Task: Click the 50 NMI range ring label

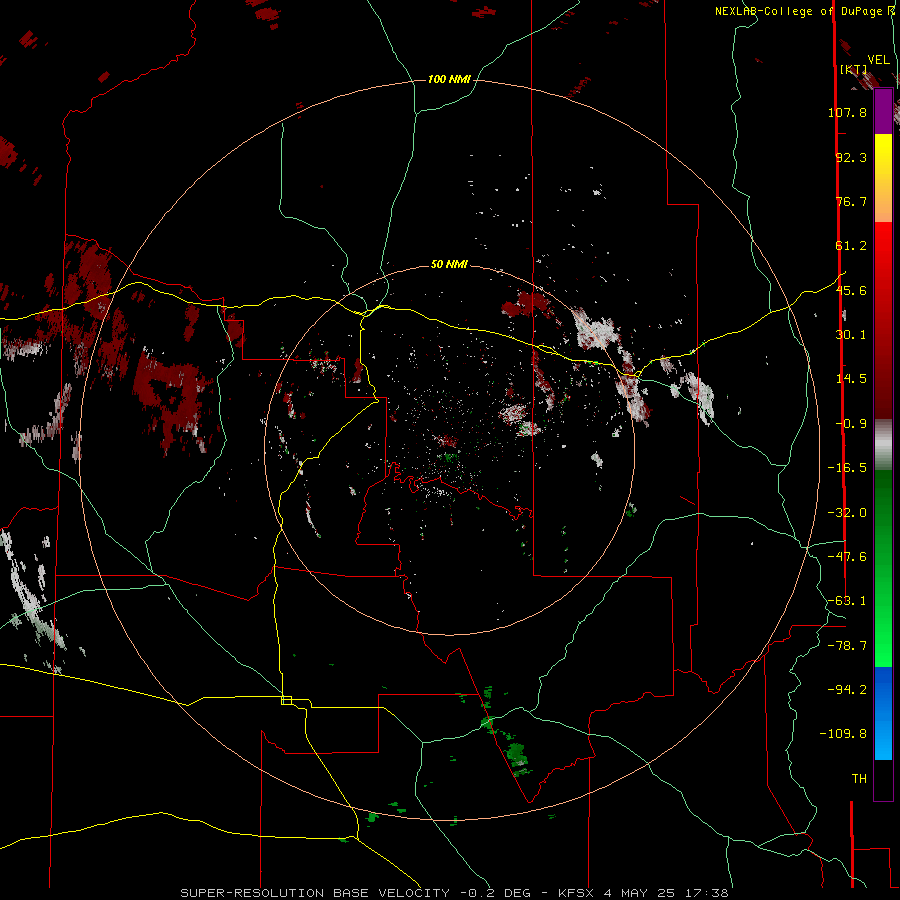Action: pos(449,264)
